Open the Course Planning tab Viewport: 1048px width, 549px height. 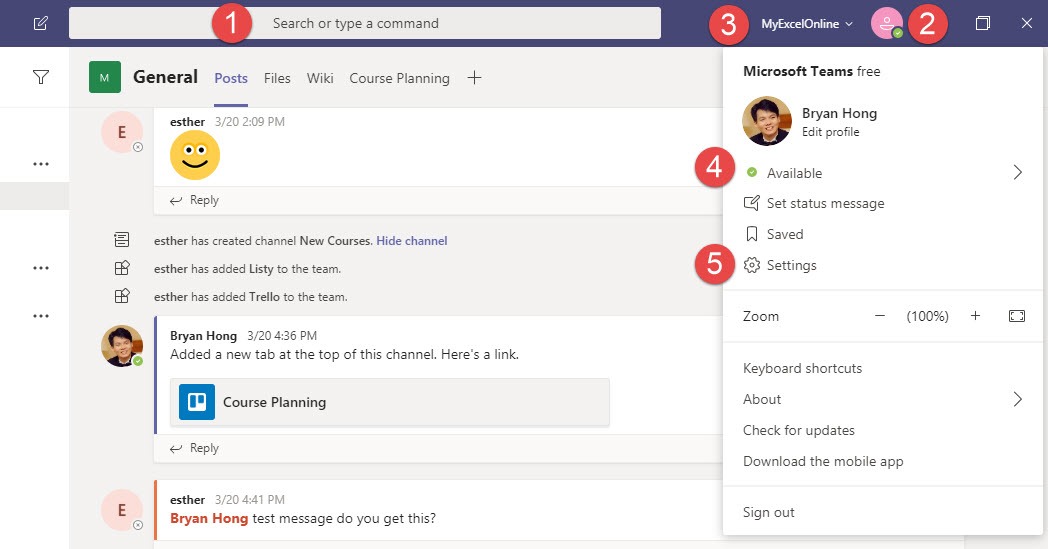point(399,78)
